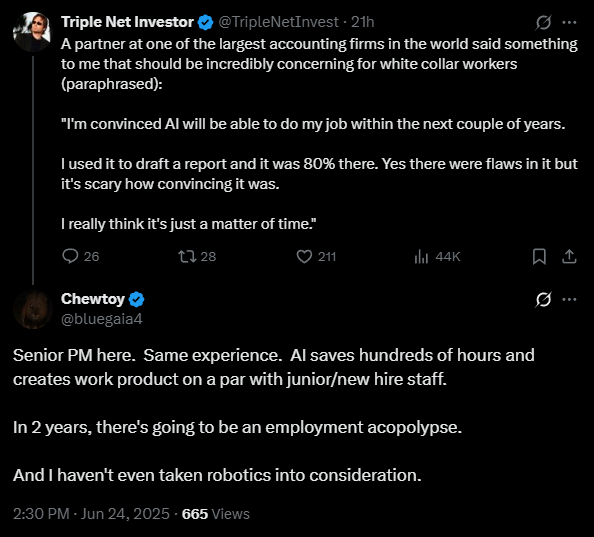Share the Triple Net Investor tweet
The height and width of the screenshot is (537, 594).
569,256
